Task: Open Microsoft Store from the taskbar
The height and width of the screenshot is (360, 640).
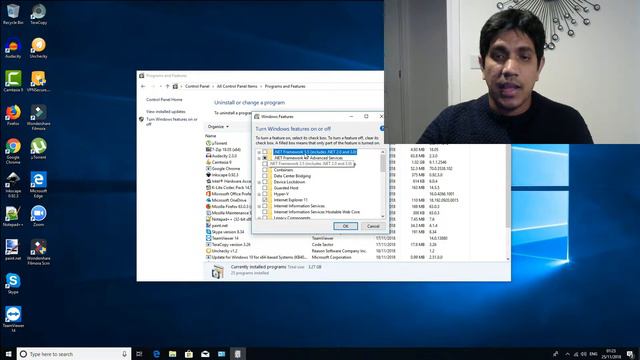Action: (x=189, y=354)
